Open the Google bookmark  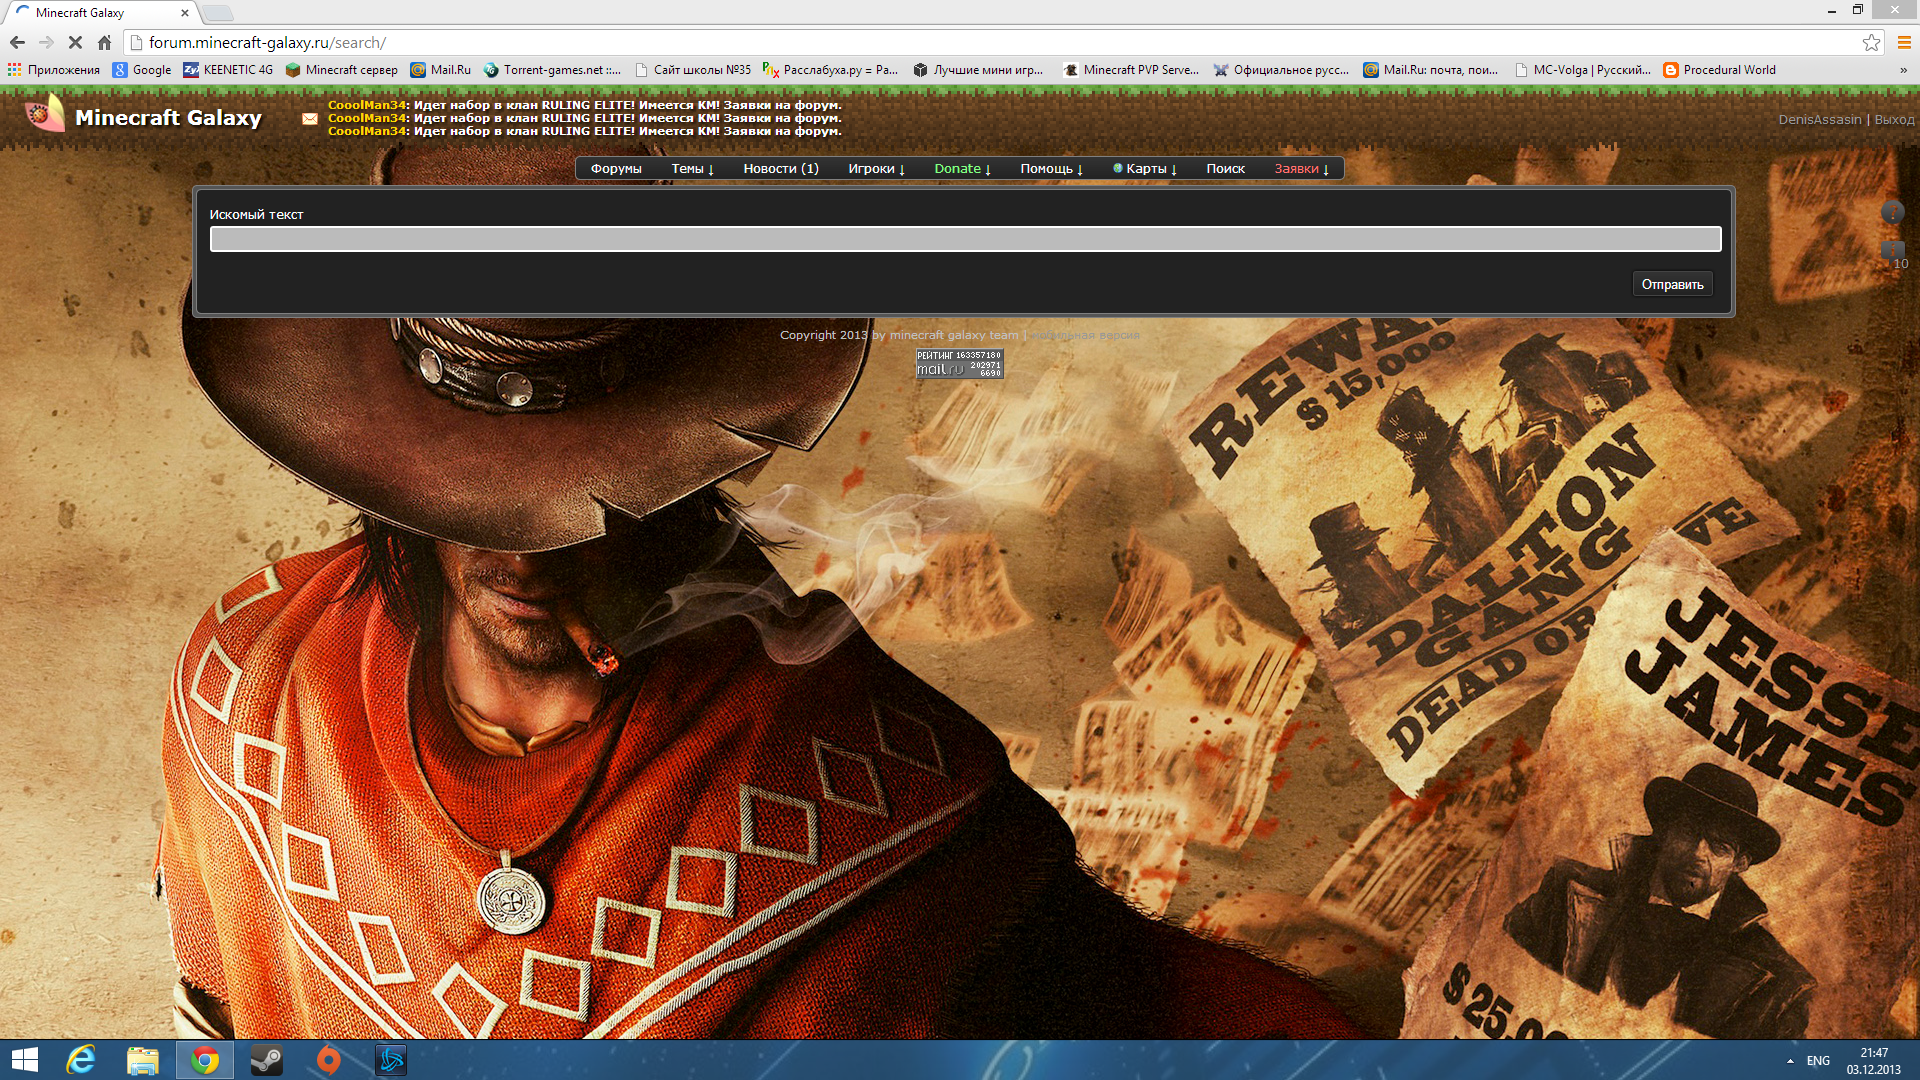(x=142, y=70)
